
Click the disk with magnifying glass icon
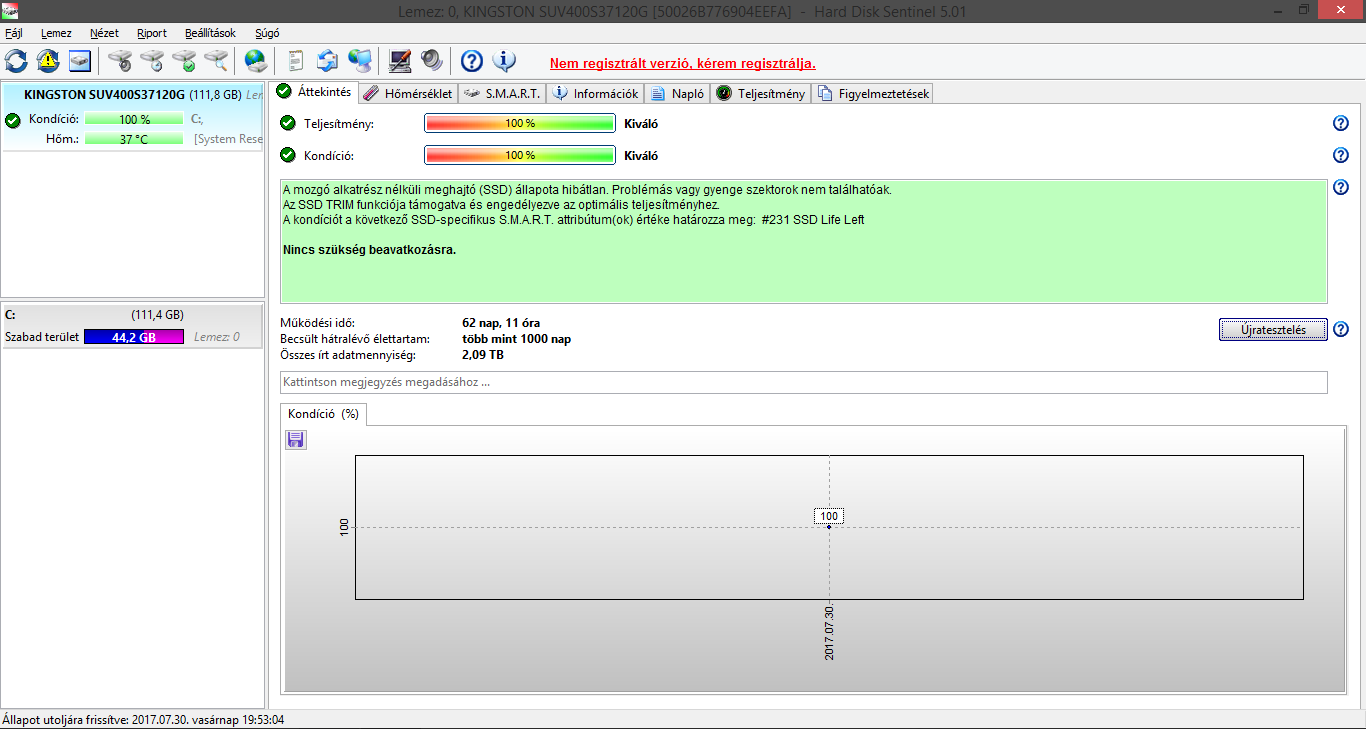(216, 61)
